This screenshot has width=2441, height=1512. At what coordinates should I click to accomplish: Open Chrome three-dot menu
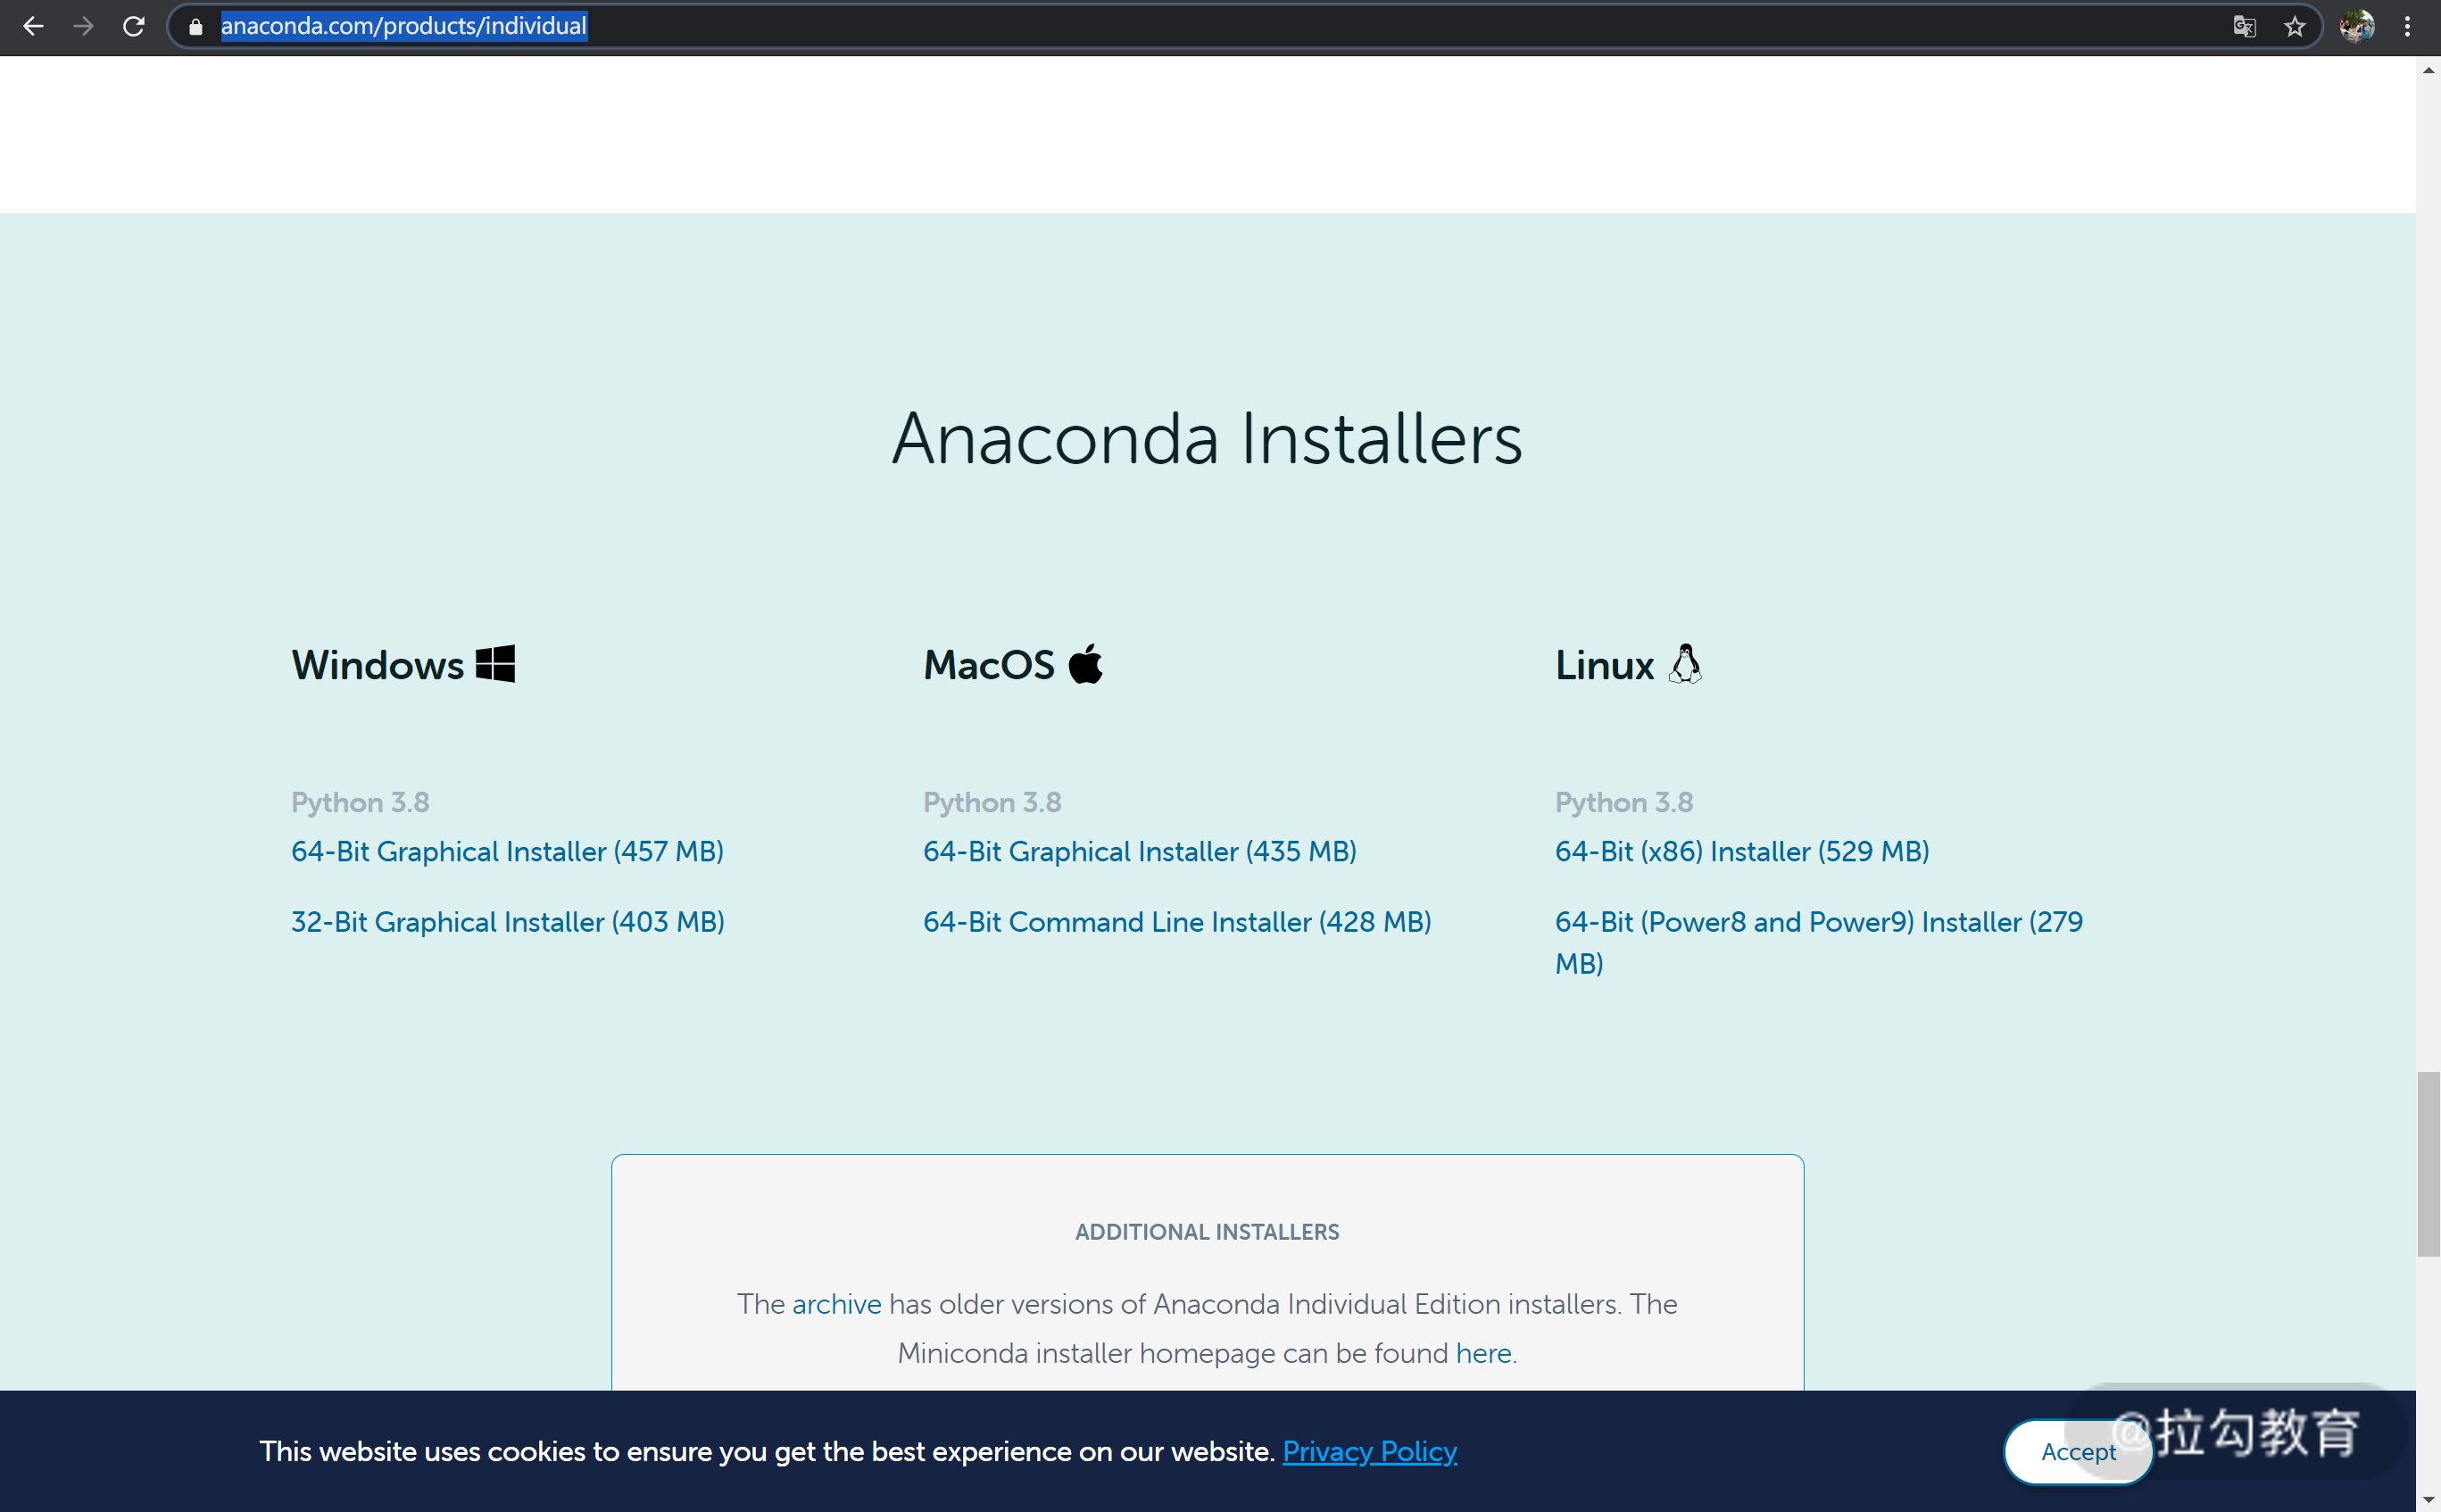[x=2407, y=27]
